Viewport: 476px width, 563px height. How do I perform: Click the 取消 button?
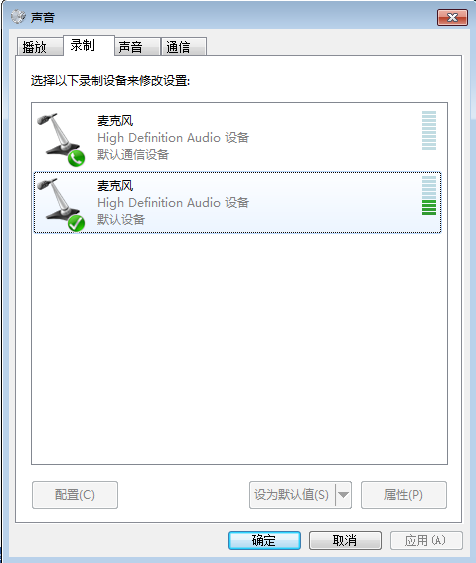coord(345,540)
